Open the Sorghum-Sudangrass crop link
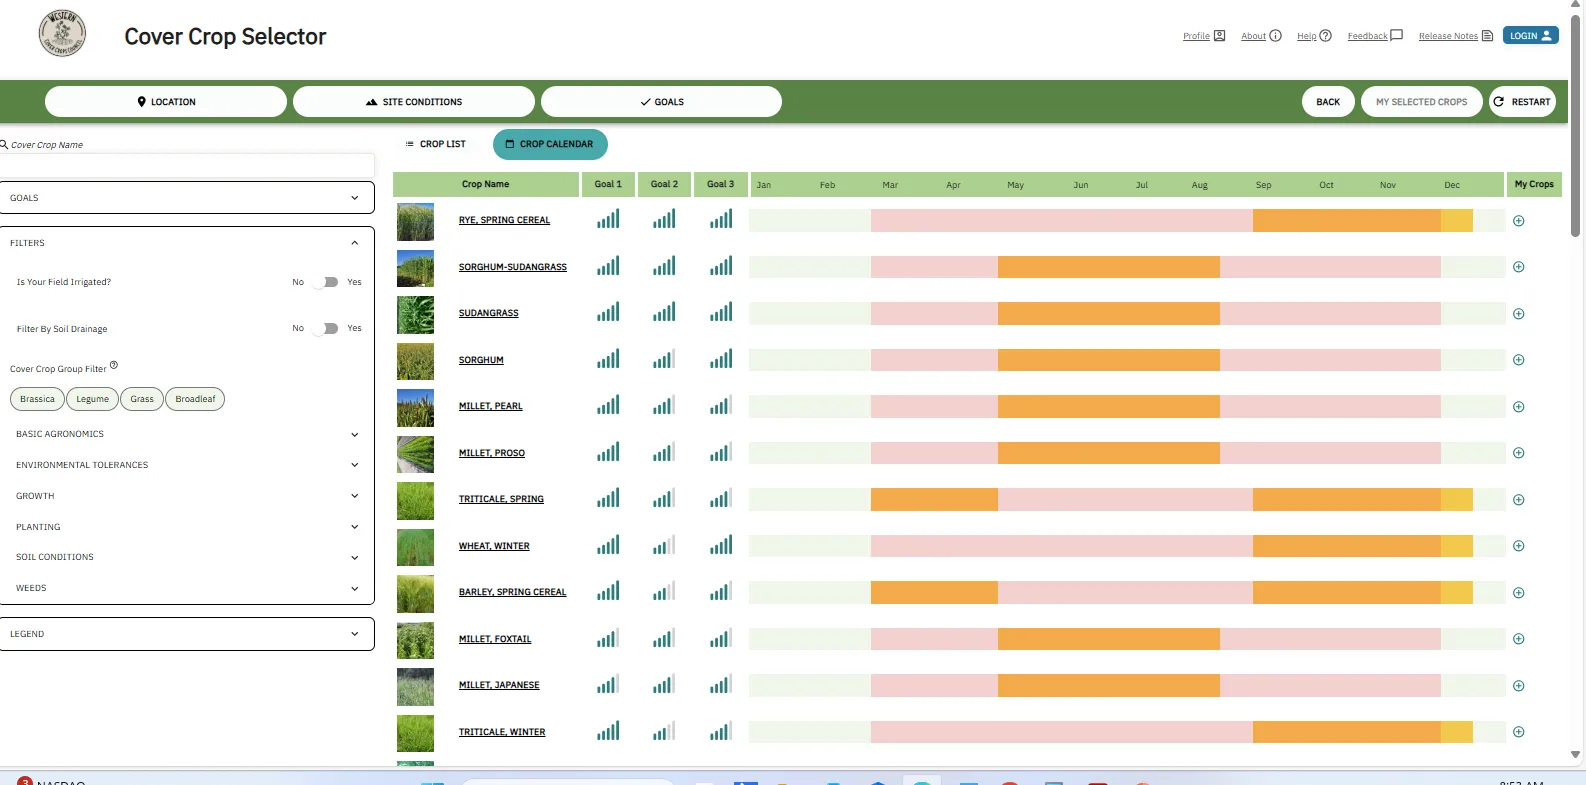 tap(512, 267)
